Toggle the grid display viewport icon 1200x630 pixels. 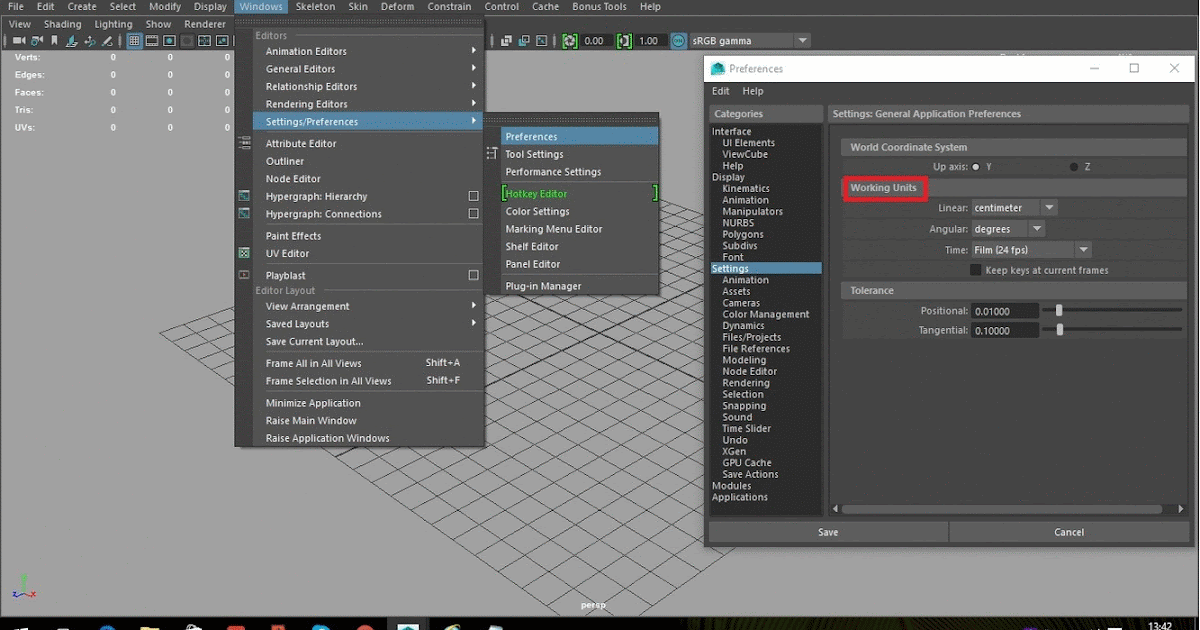click(135, 40)
